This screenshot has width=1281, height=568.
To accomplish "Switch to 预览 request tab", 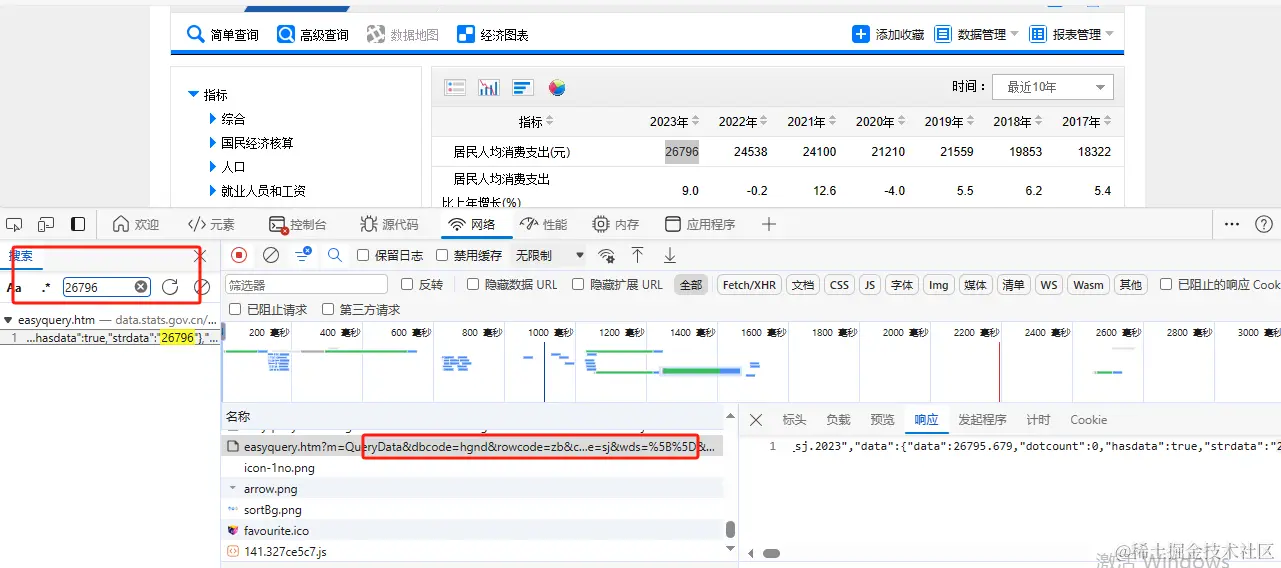I will (x=882, y=420).
